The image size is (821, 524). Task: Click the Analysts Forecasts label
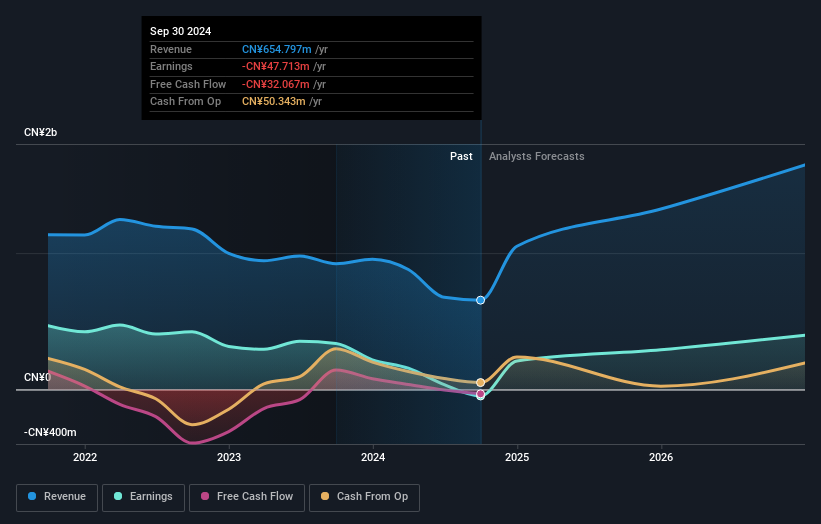[537, 156]
